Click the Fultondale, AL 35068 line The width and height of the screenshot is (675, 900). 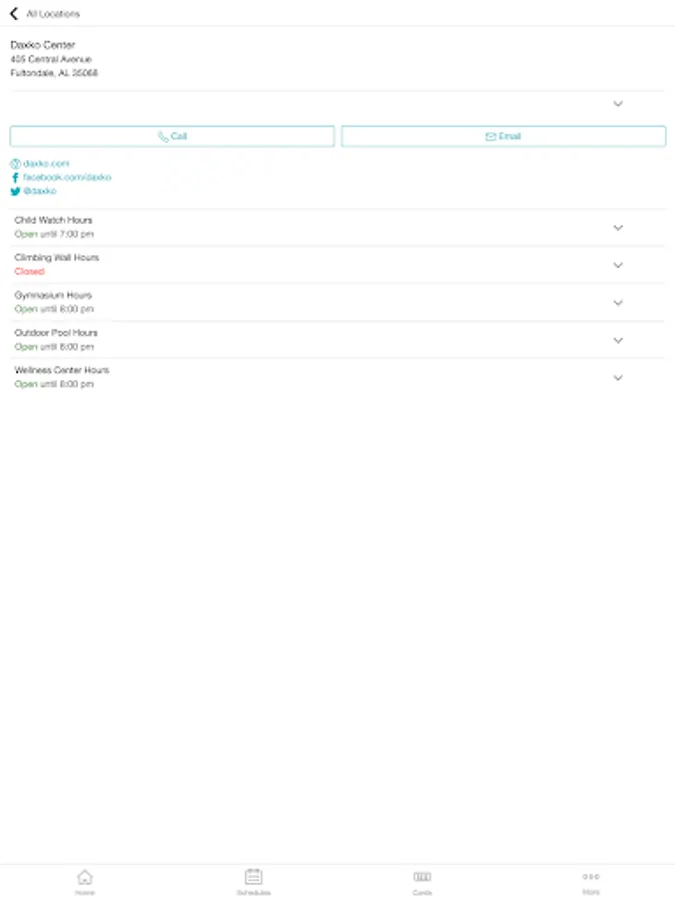point(54,73)
